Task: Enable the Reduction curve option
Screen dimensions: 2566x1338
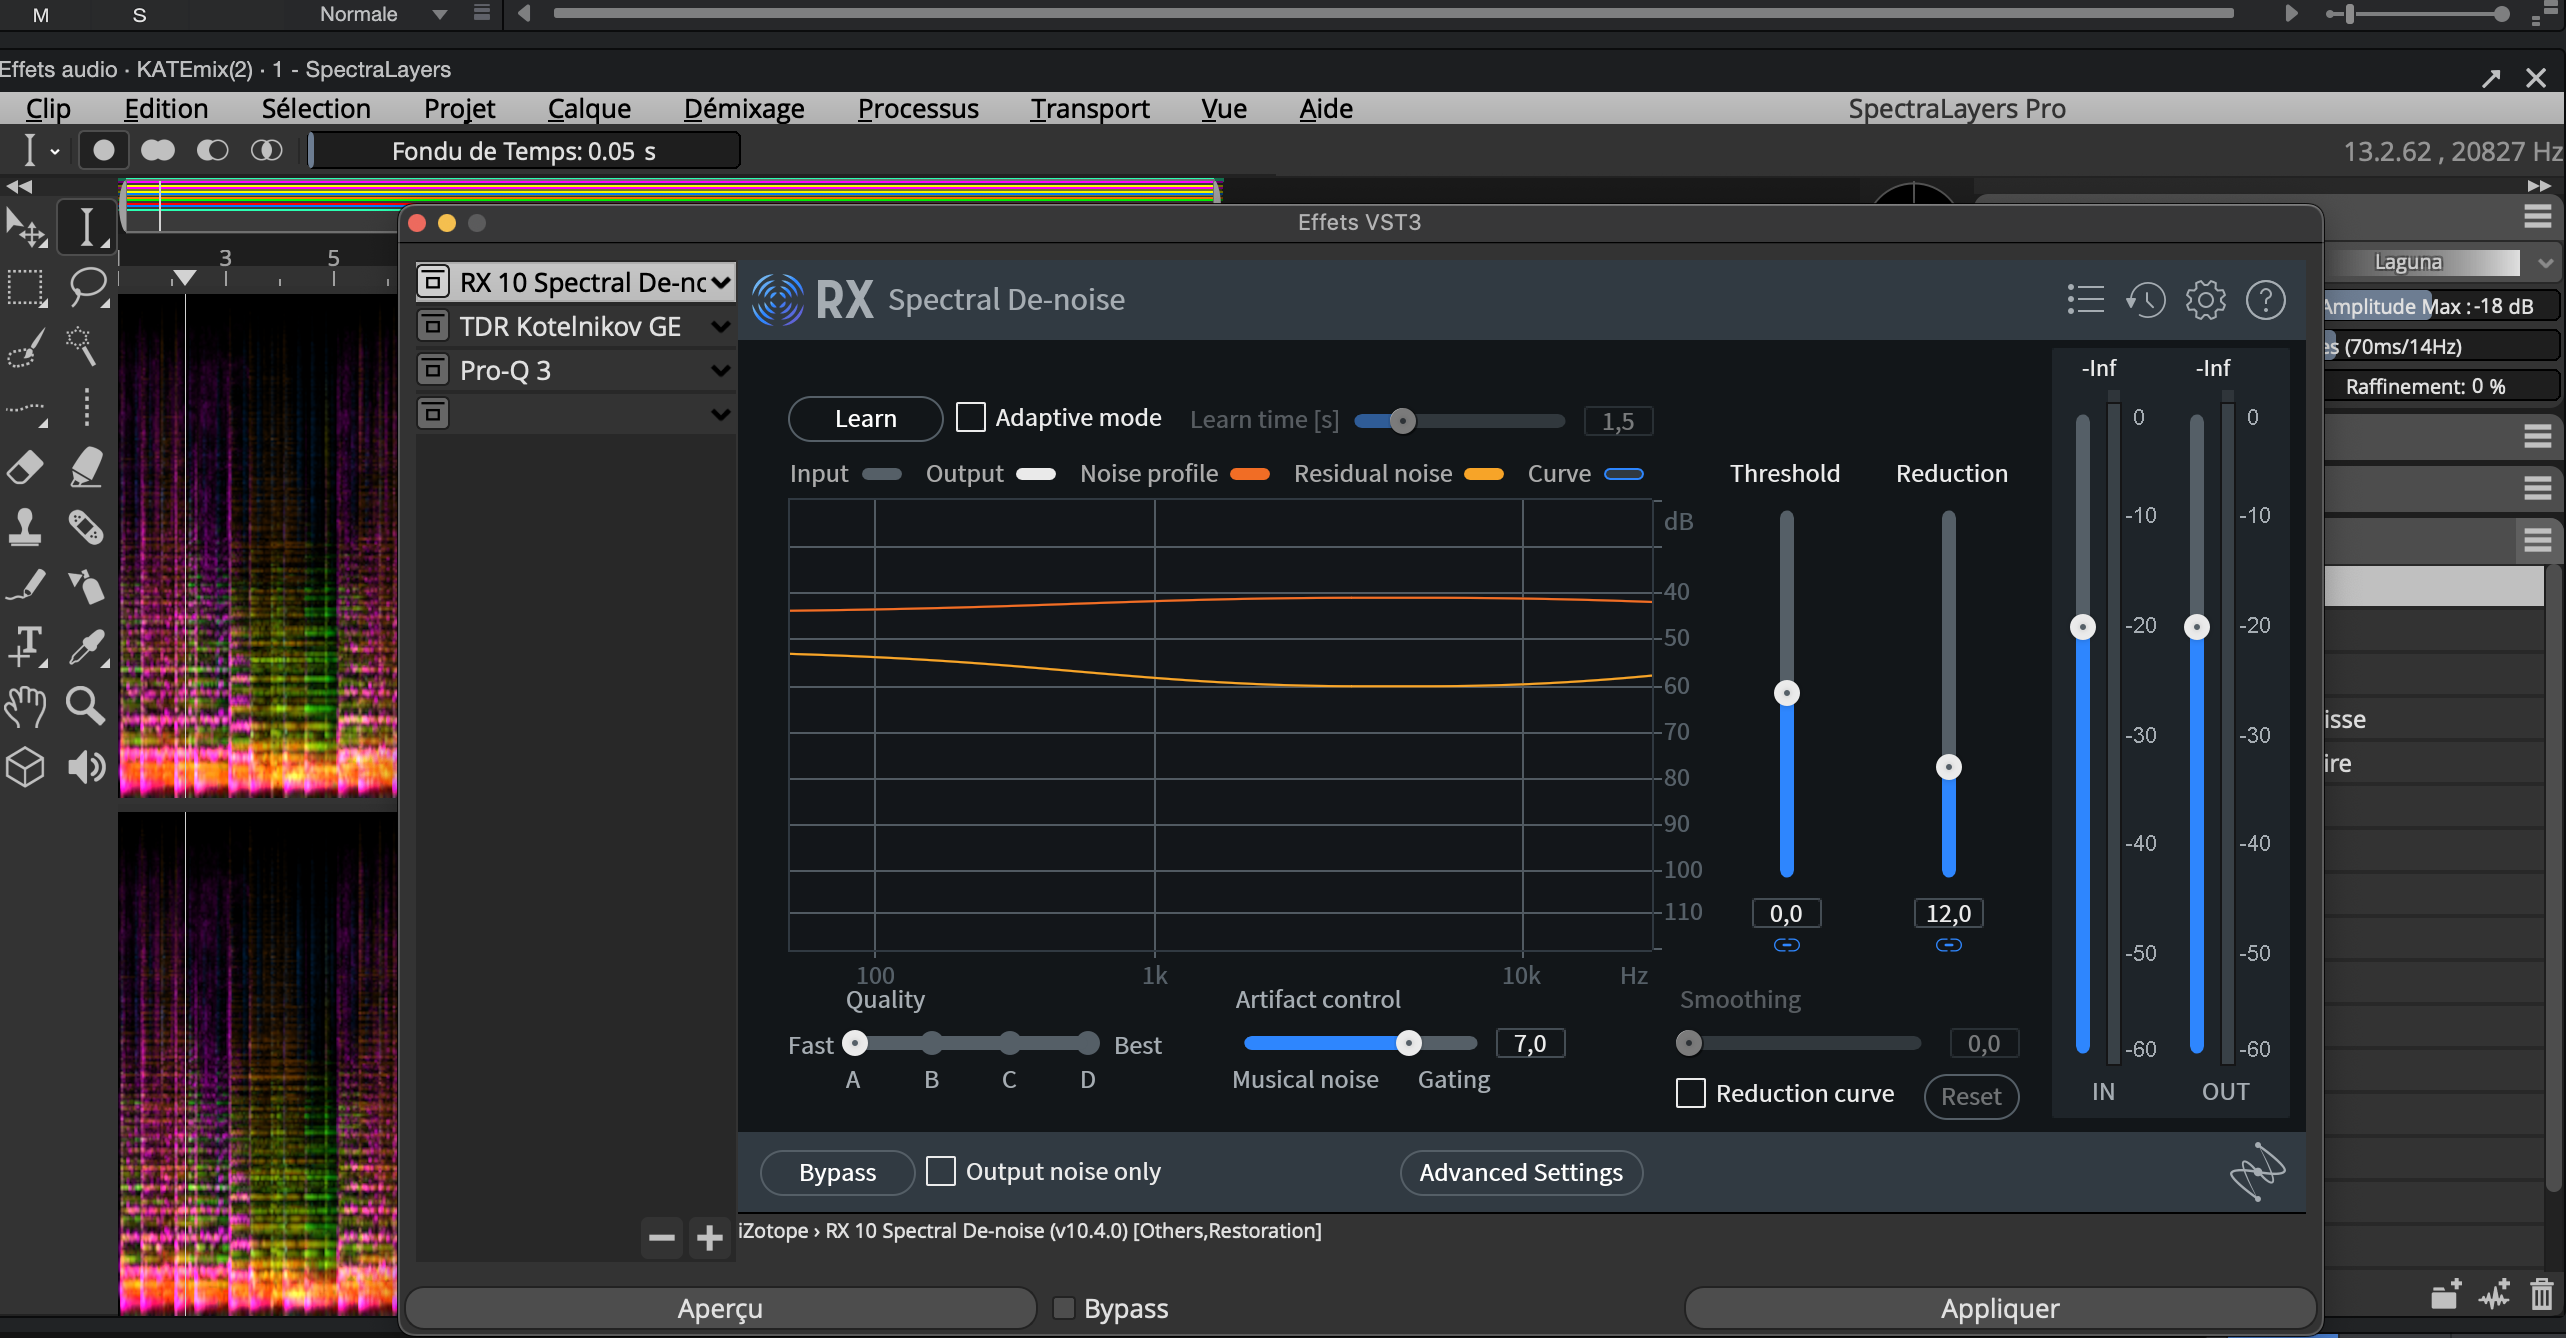Action: (1691, 1093)
